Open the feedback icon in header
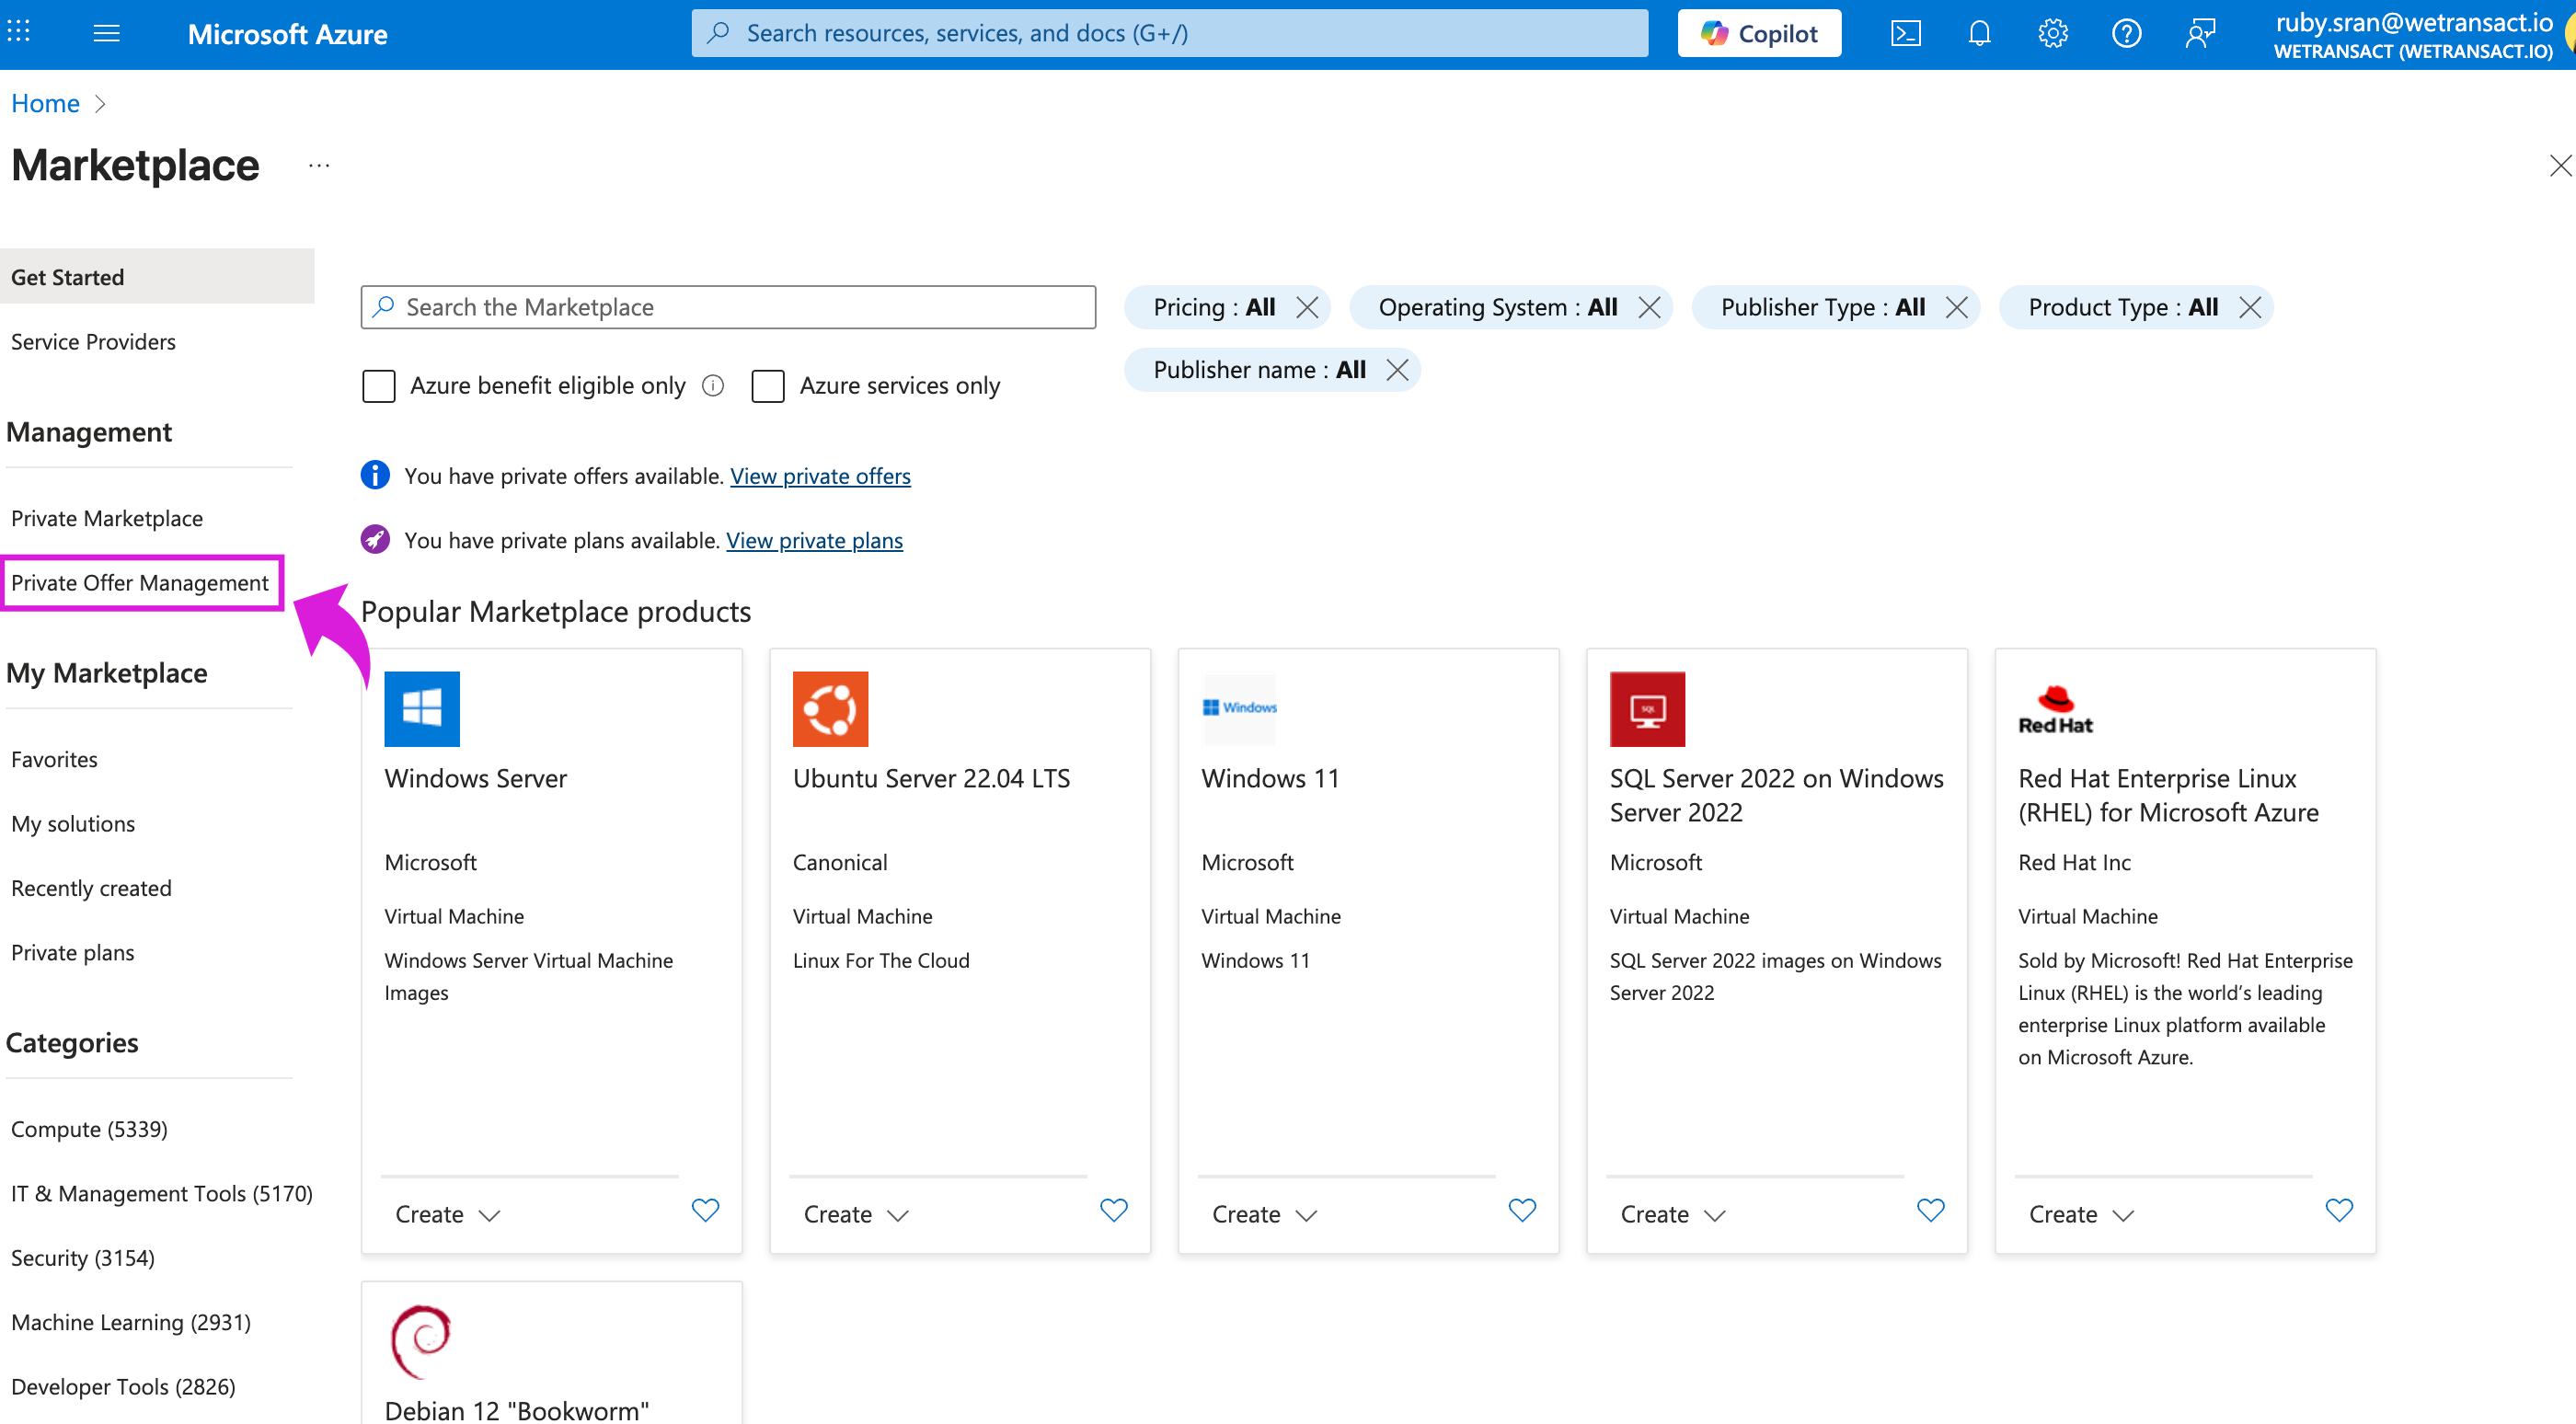Viewport: 2576px width, 1424px height. click(x=2200, y=33)
